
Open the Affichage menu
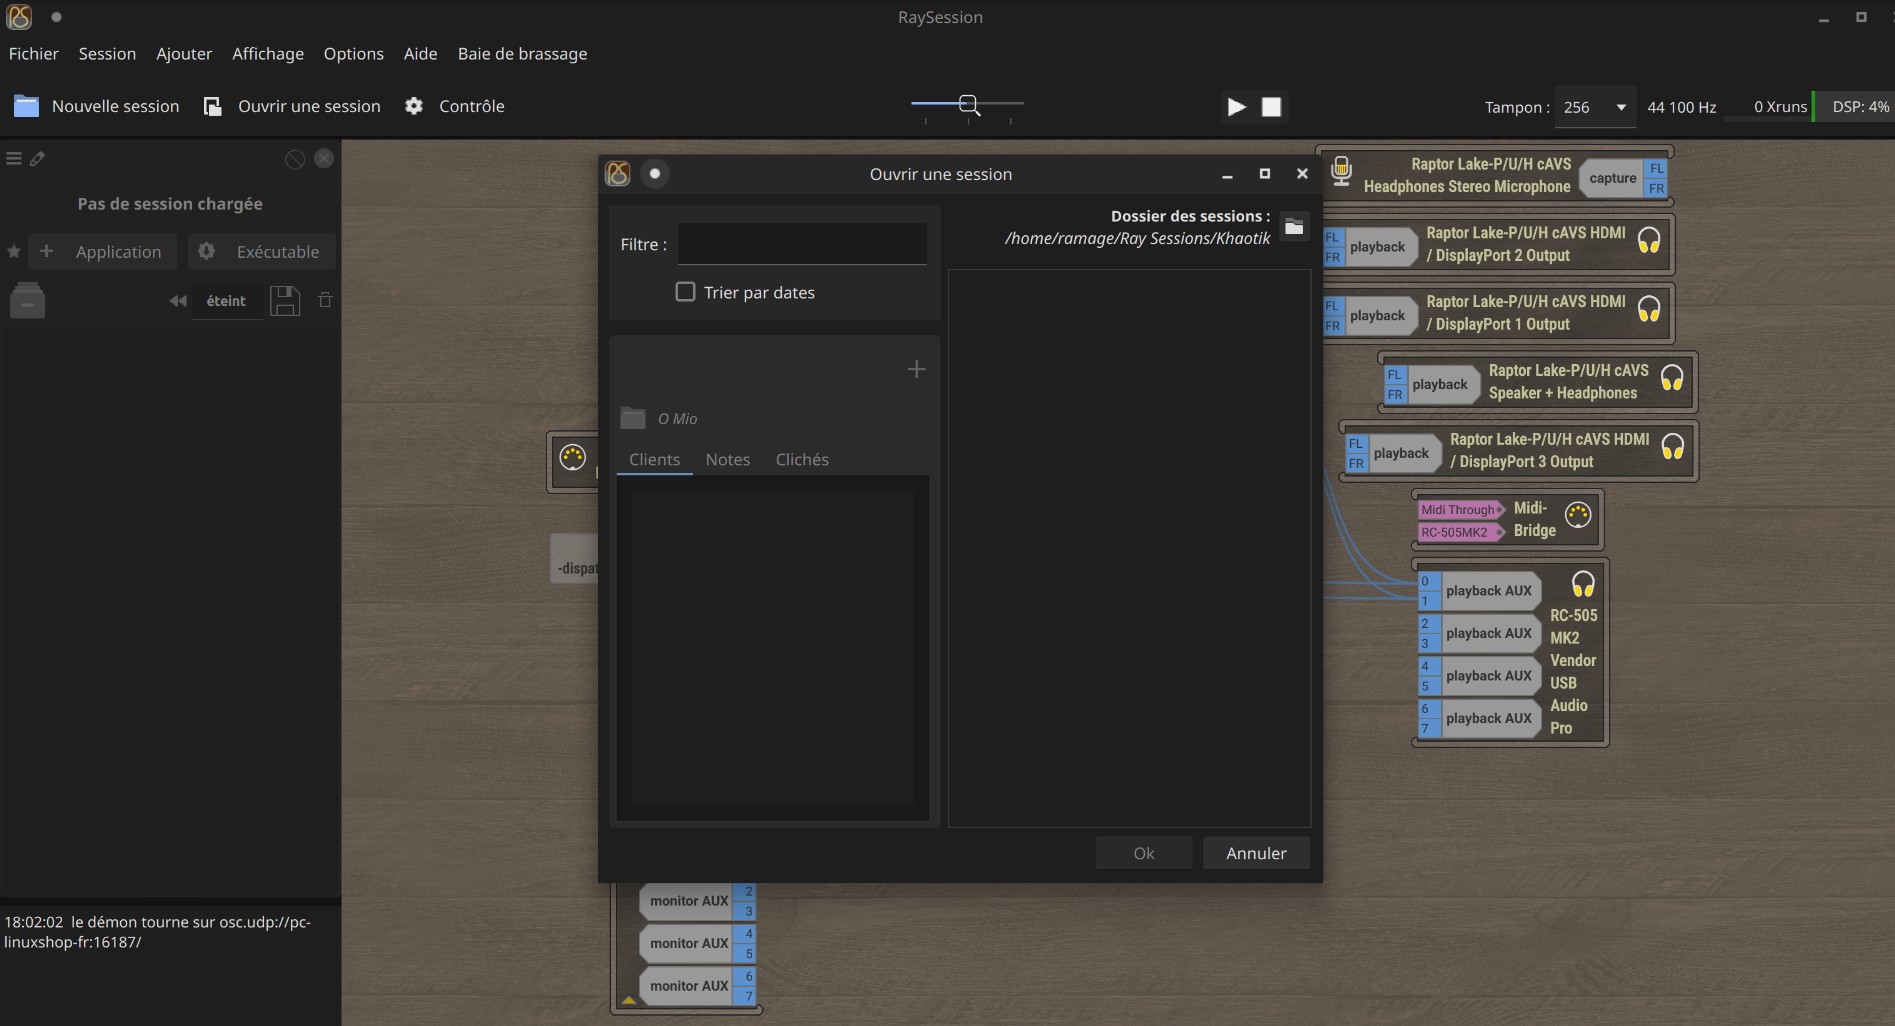[268, 54]
